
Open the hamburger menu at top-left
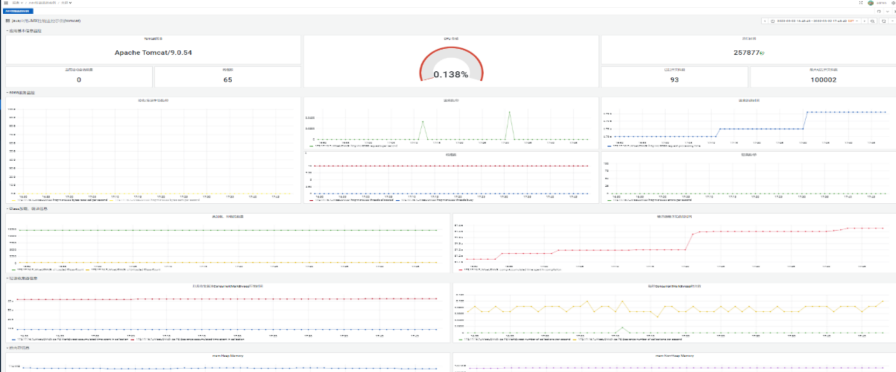[x=5, y=3]
